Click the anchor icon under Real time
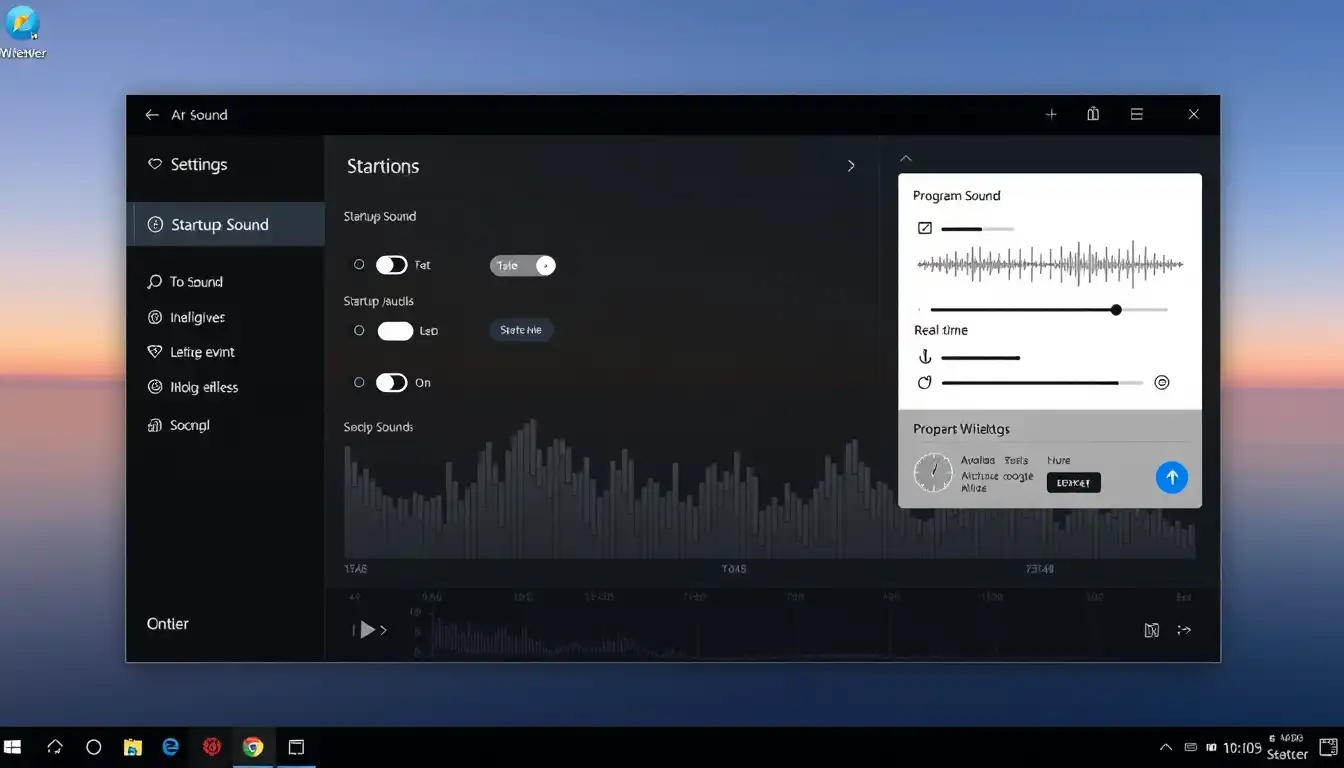The image size is (1344, 768). click(925, 357)
